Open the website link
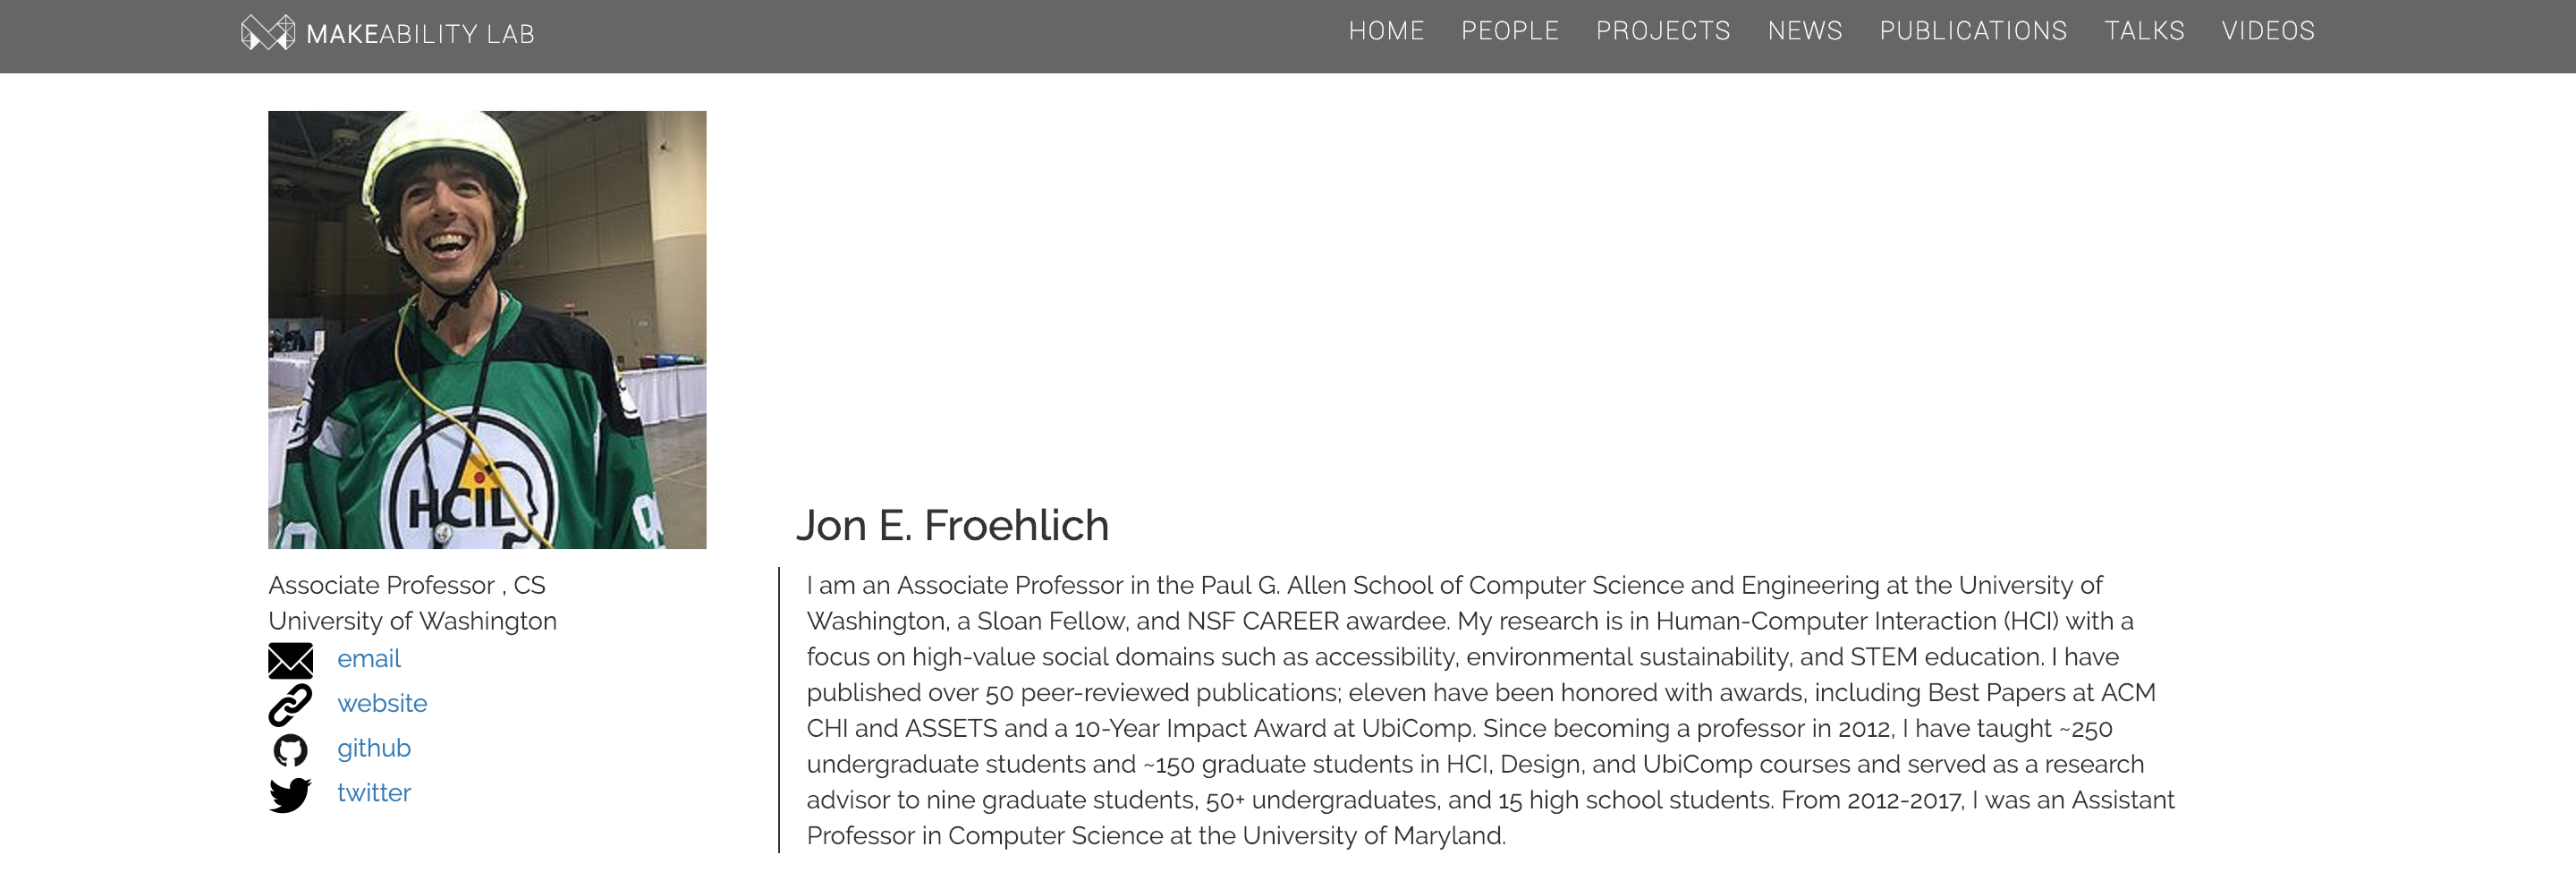 click(x=381, y=704)
